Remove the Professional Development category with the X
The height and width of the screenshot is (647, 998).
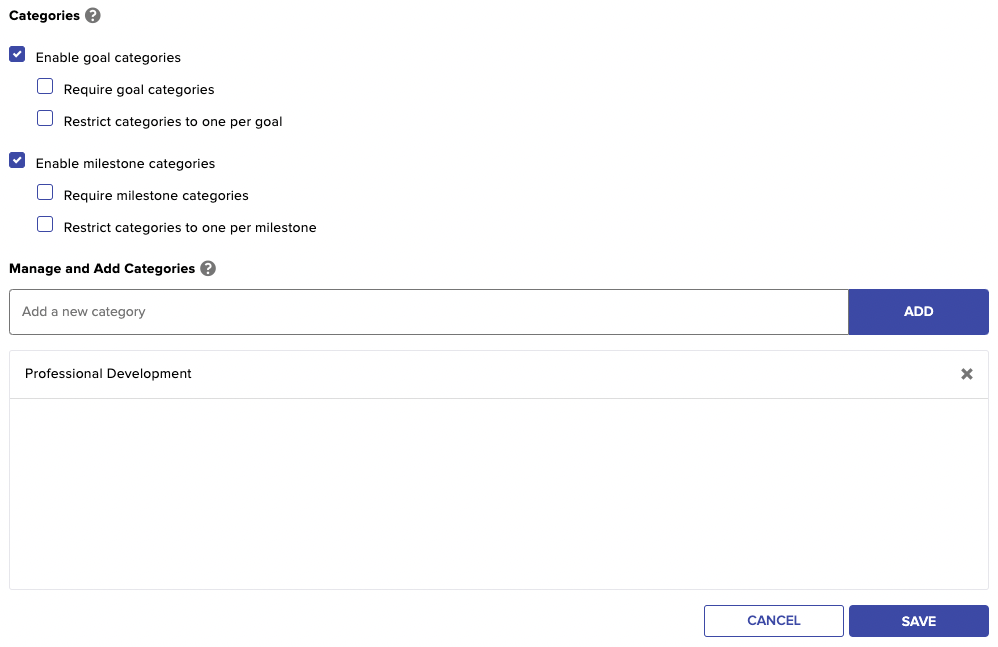pos(967,374)
